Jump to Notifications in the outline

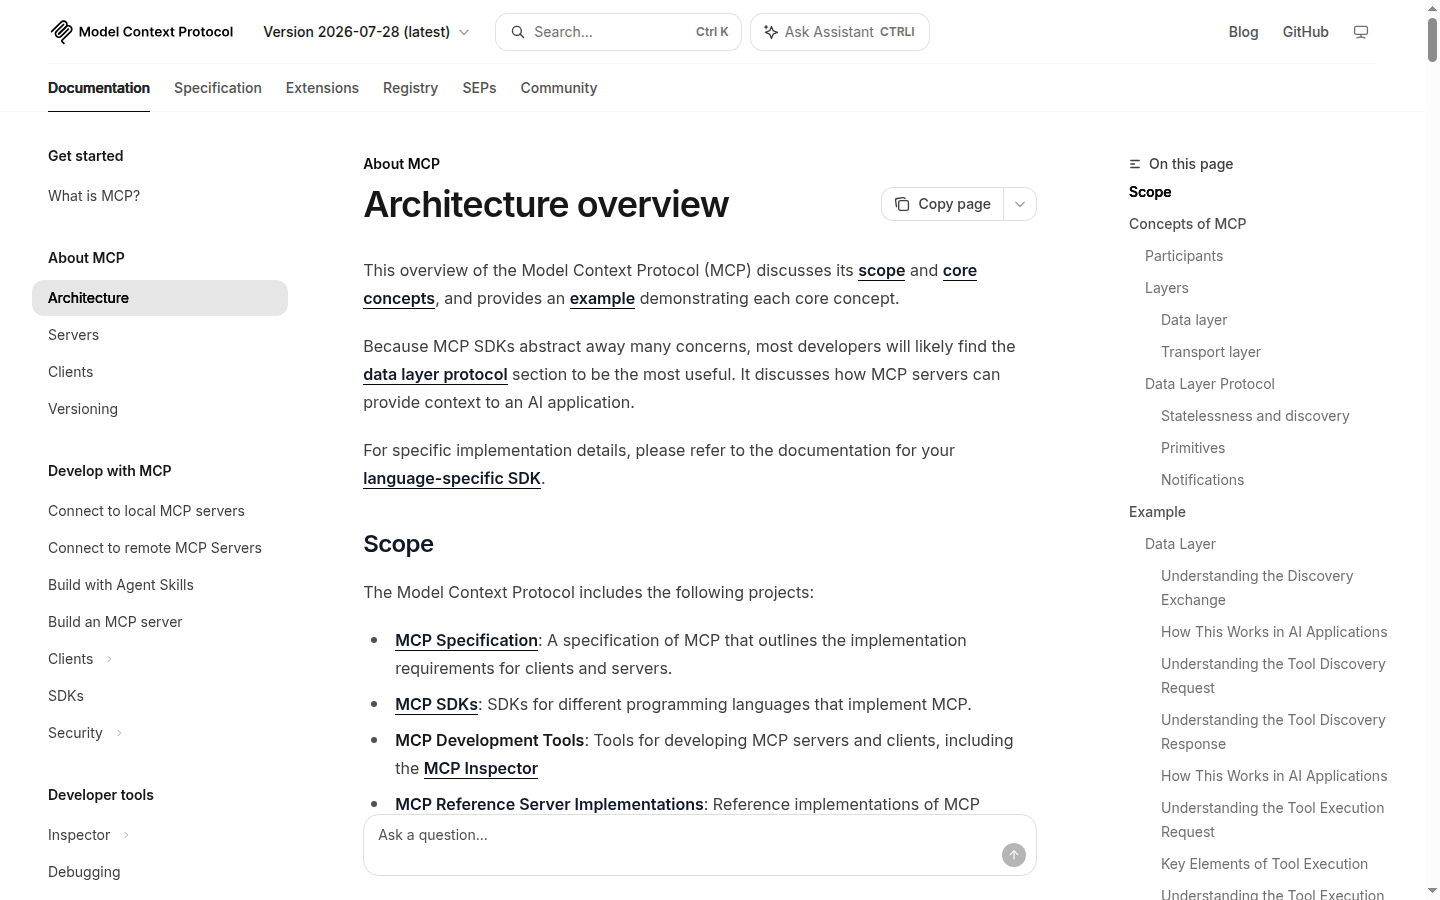tap(1203, 480)
